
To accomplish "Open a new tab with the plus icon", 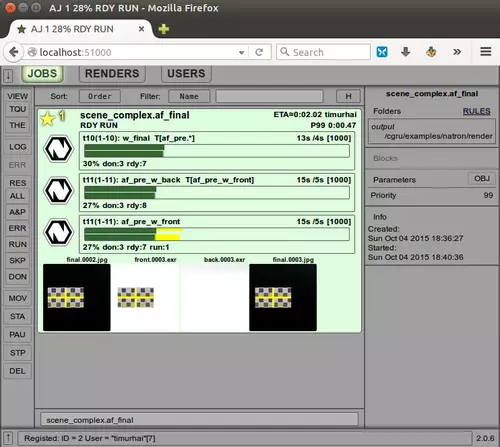I will tap(164, 29).
